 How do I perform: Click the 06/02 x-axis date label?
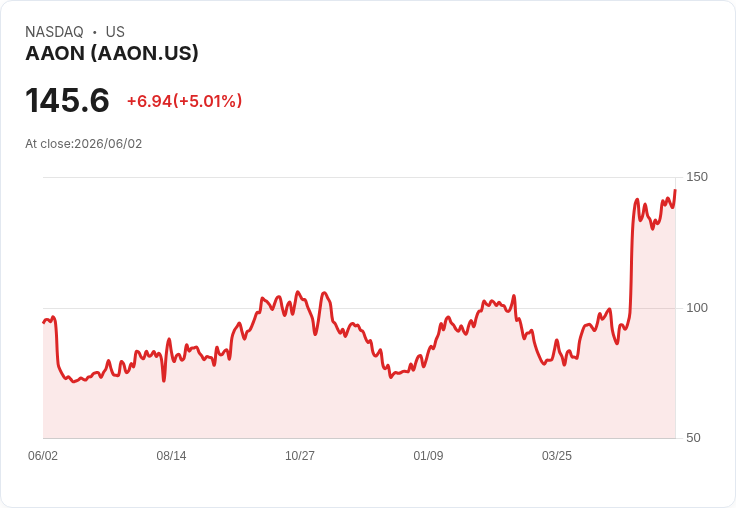click(43, 455)
